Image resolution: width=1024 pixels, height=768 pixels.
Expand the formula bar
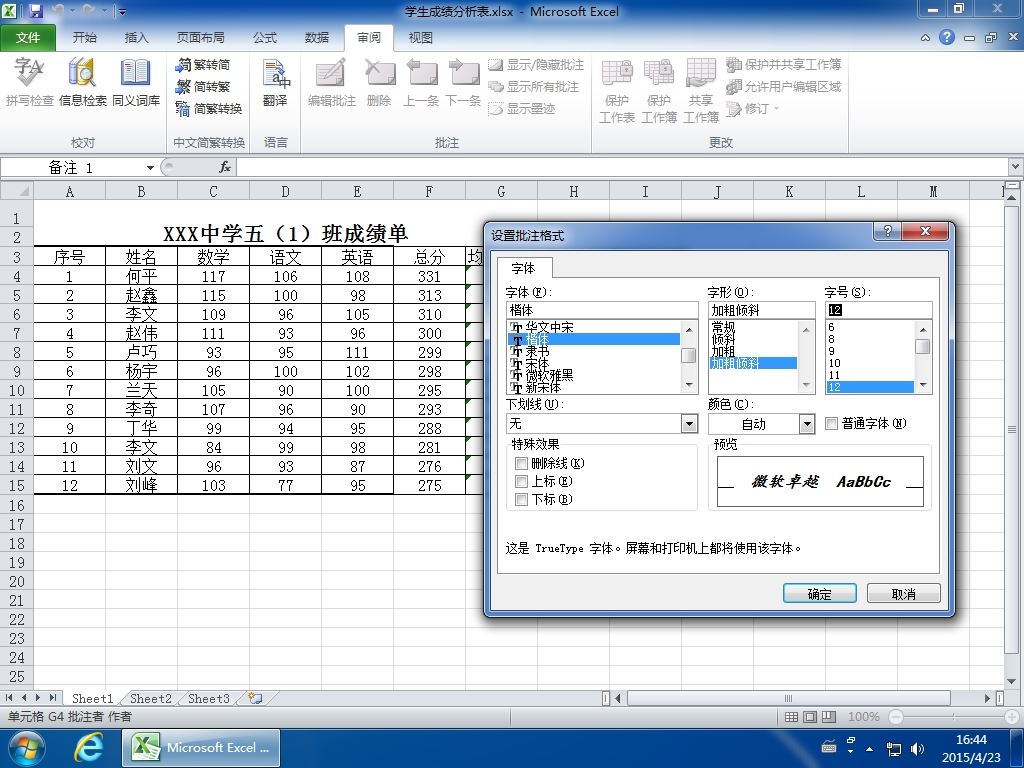coord(1015,167)
